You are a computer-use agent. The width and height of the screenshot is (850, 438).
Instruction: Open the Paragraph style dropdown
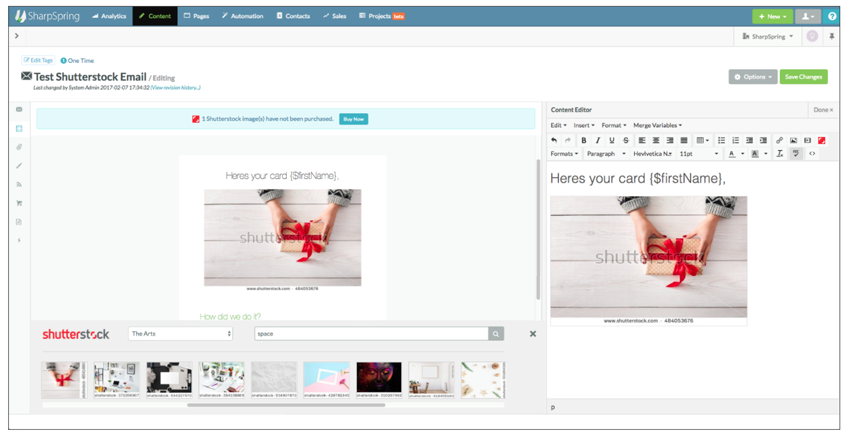pos(605,154)
